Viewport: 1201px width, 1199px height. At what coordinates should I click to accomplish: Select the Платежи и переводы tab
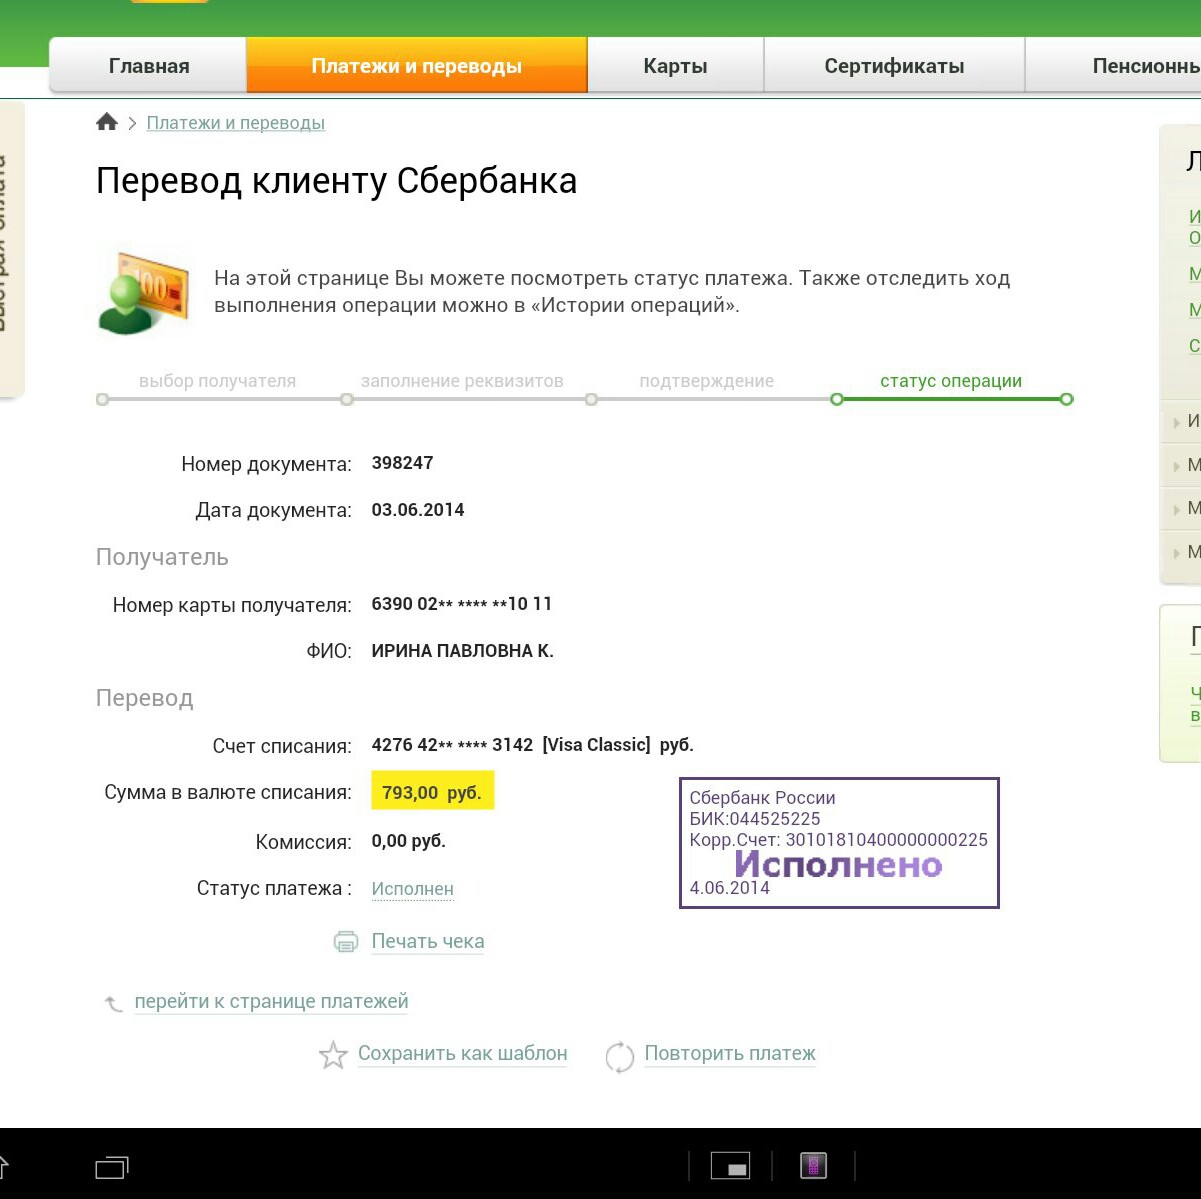pos(416,66)
